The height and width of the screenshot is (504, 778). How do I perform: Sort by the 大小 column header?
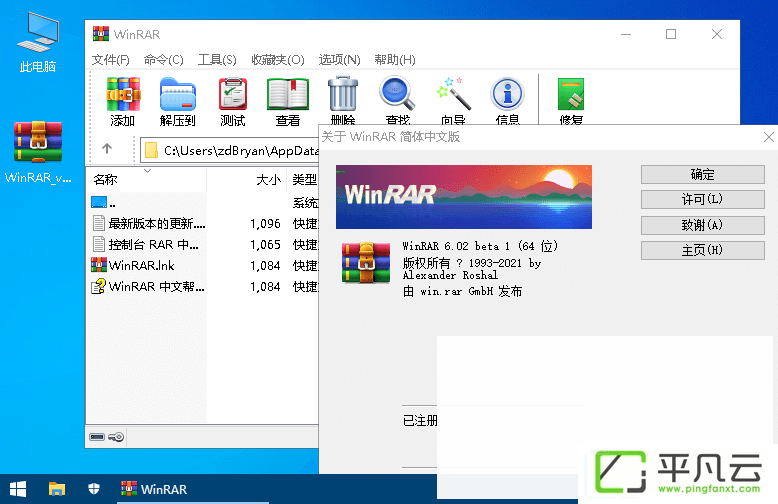[247, 180]
